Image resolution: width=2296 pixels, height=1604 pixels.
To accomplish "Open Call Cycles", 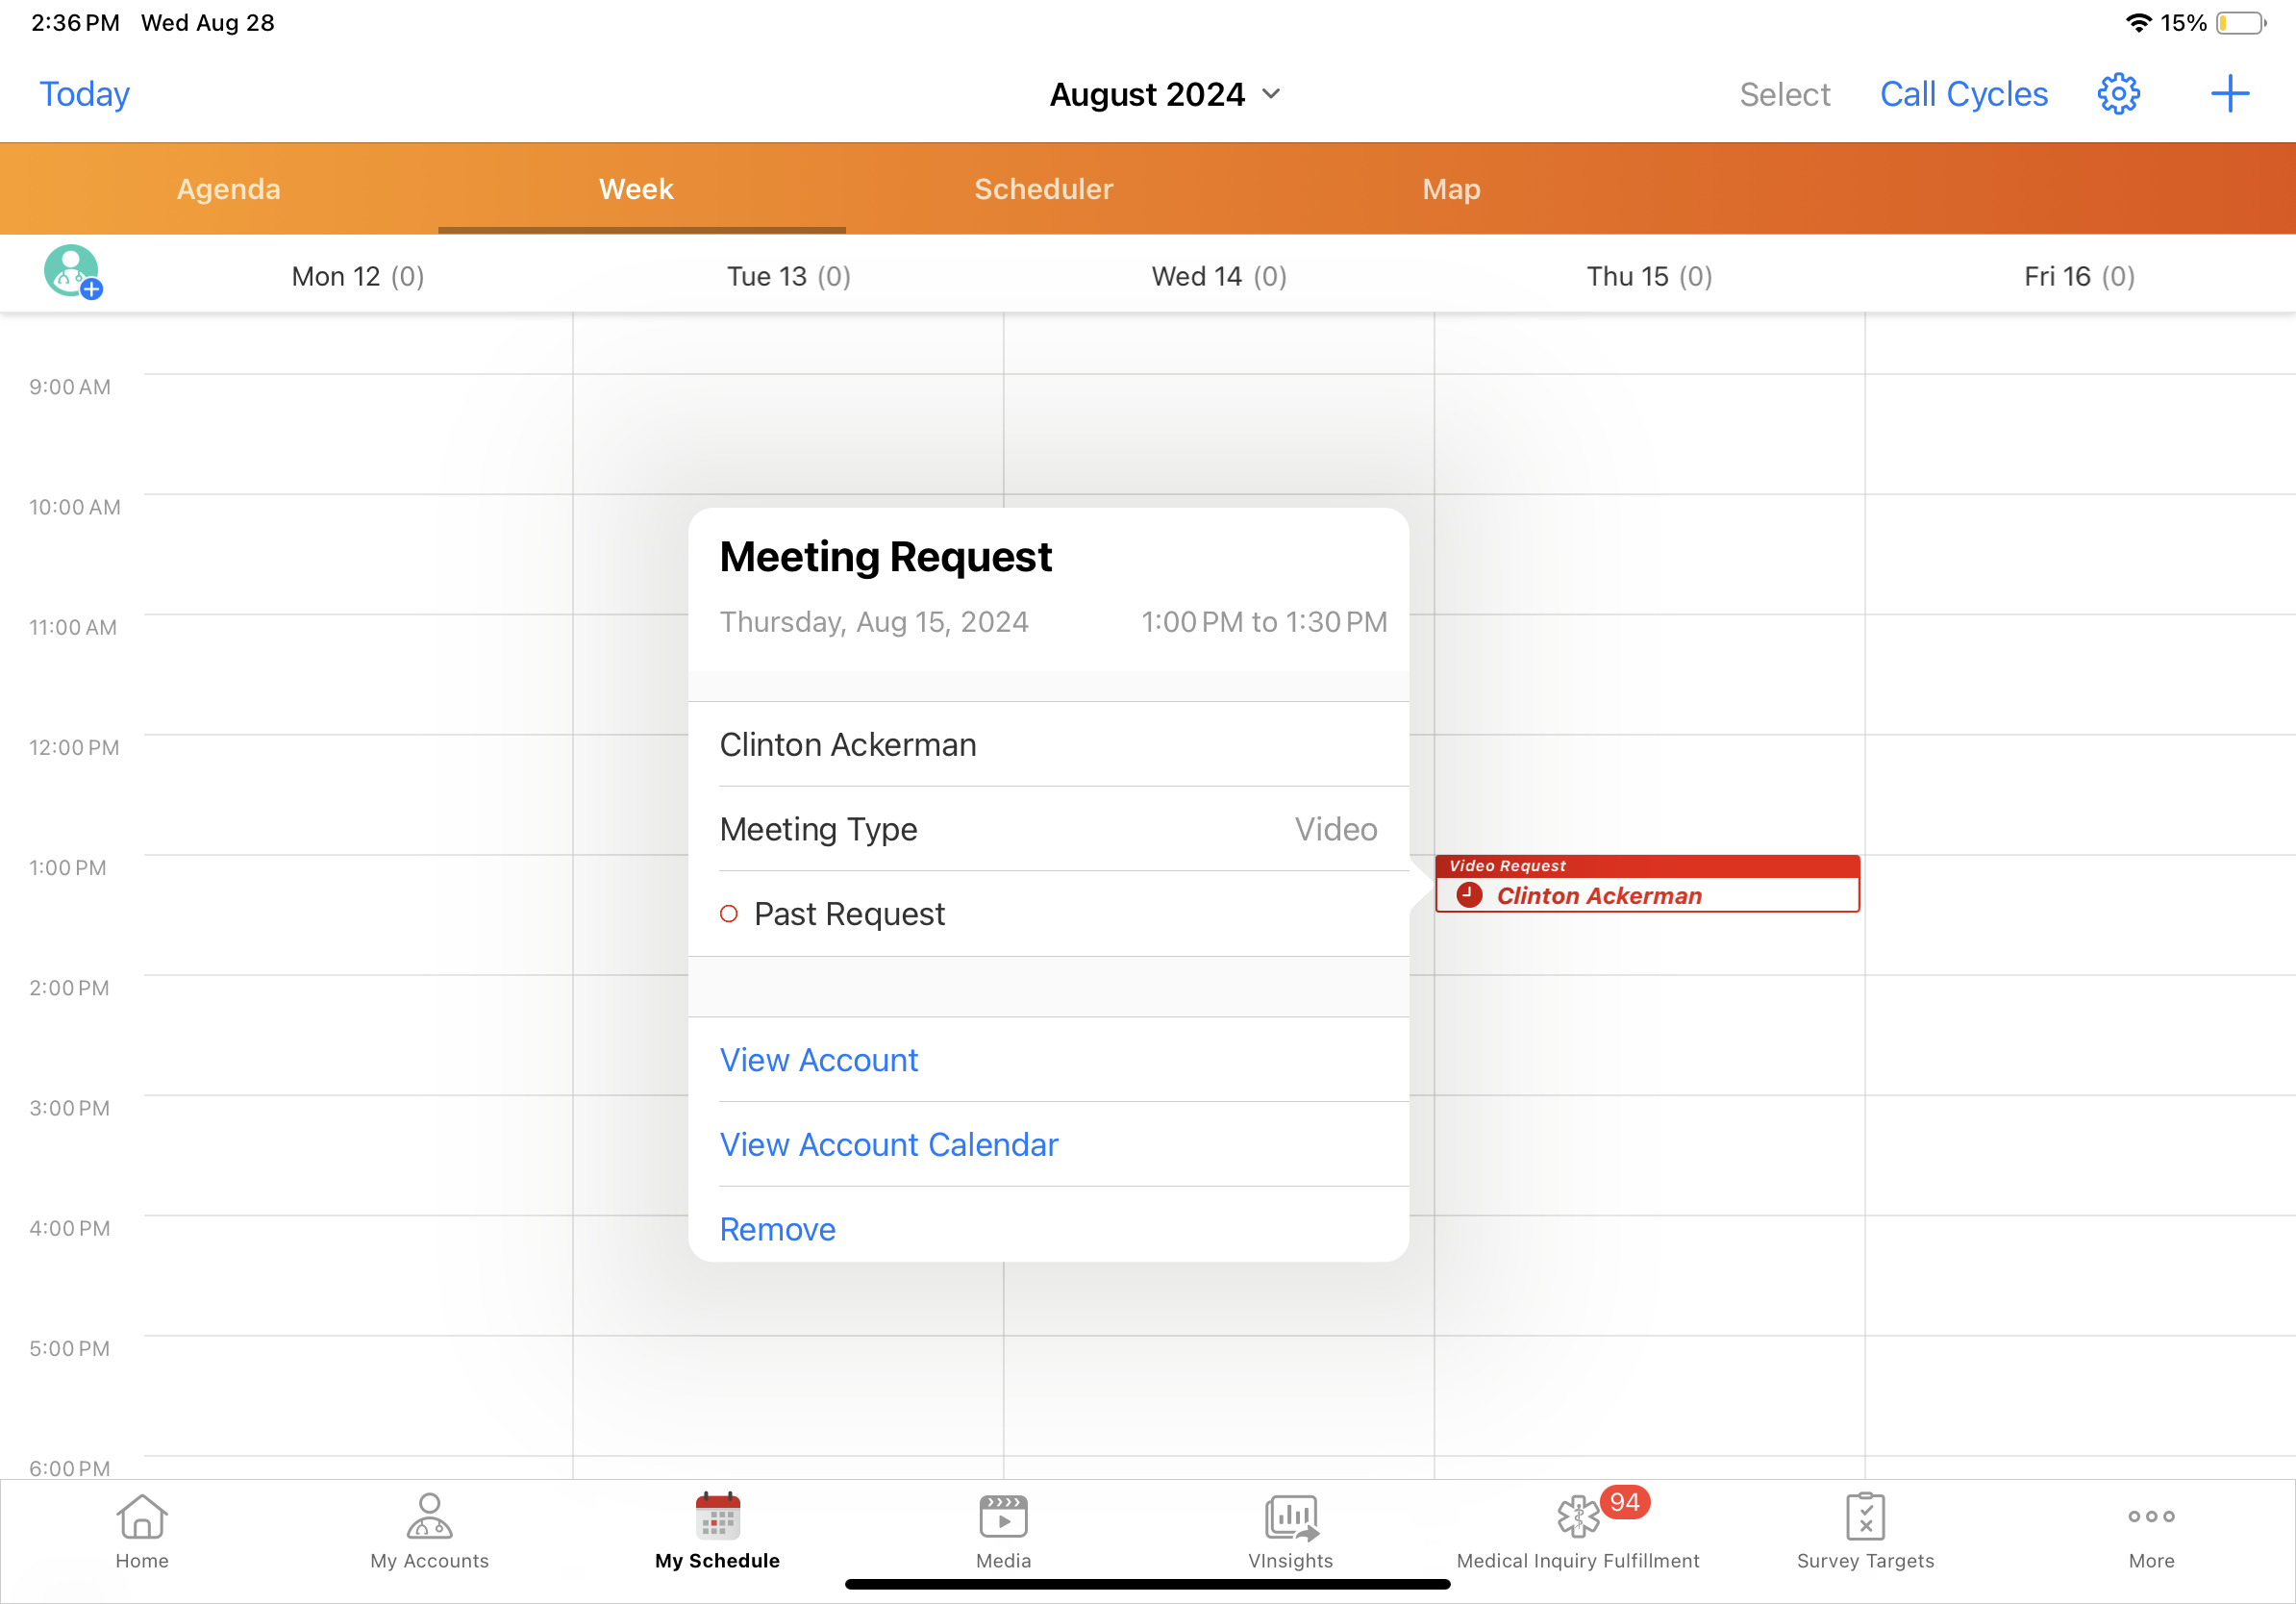I will click(1963, 94).
